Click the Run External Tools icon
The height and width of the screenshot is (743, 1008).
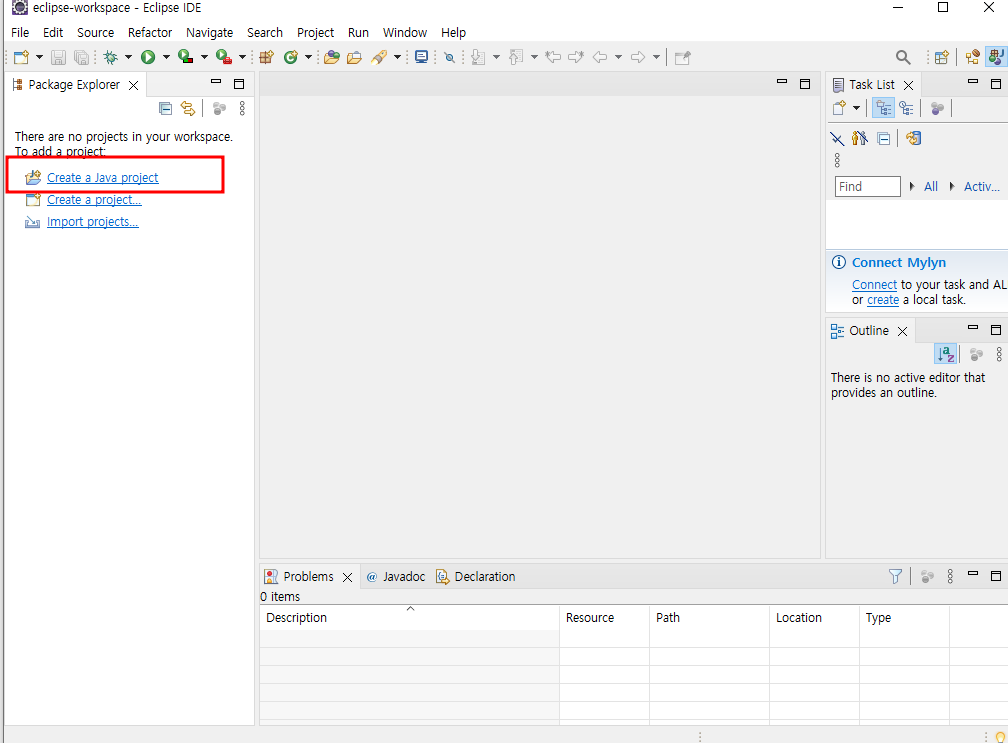(x=224, y=57)
